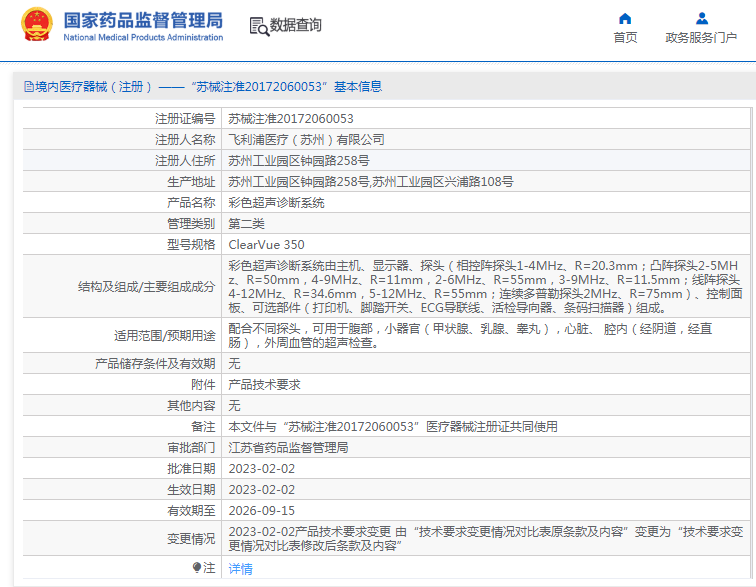
Task: Click the 结构及组成/主要组成成分 label
Action: point(147,287)
